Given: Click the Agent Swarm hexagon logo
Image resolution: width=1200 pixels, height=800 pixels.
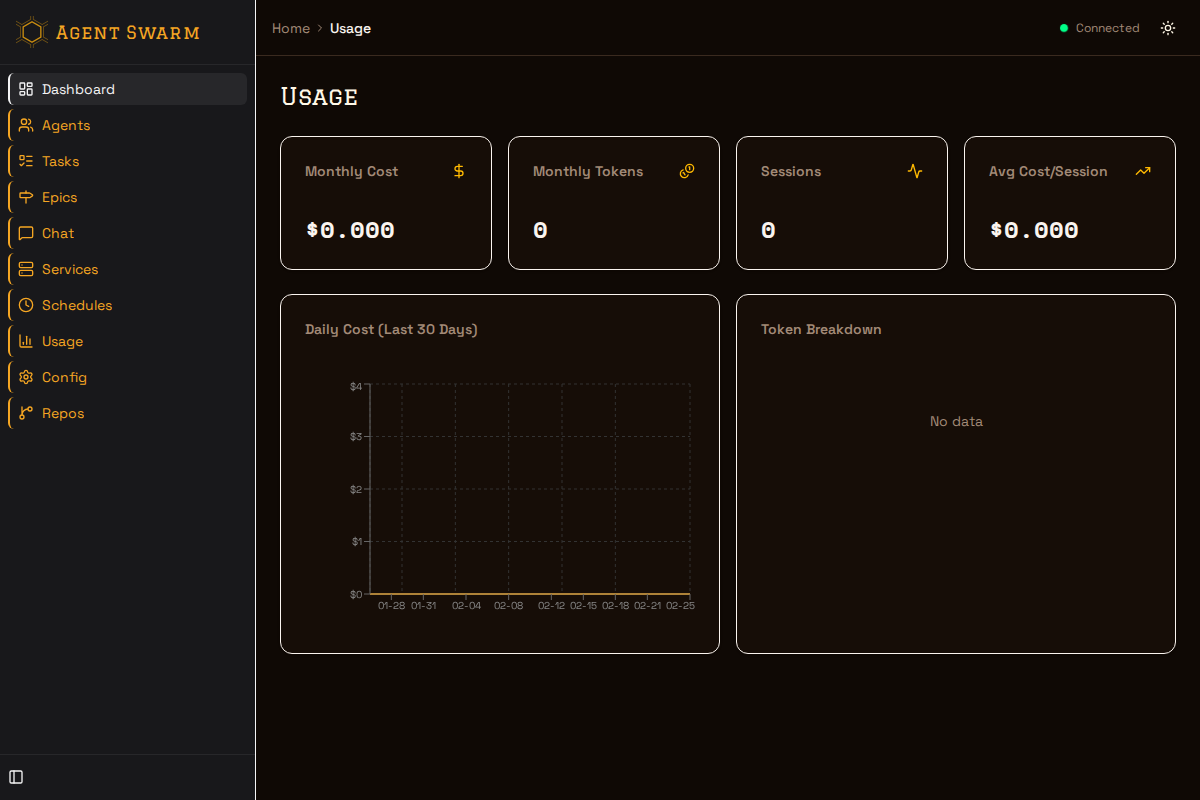Looking at the screenshot, I should coord(32,32).
